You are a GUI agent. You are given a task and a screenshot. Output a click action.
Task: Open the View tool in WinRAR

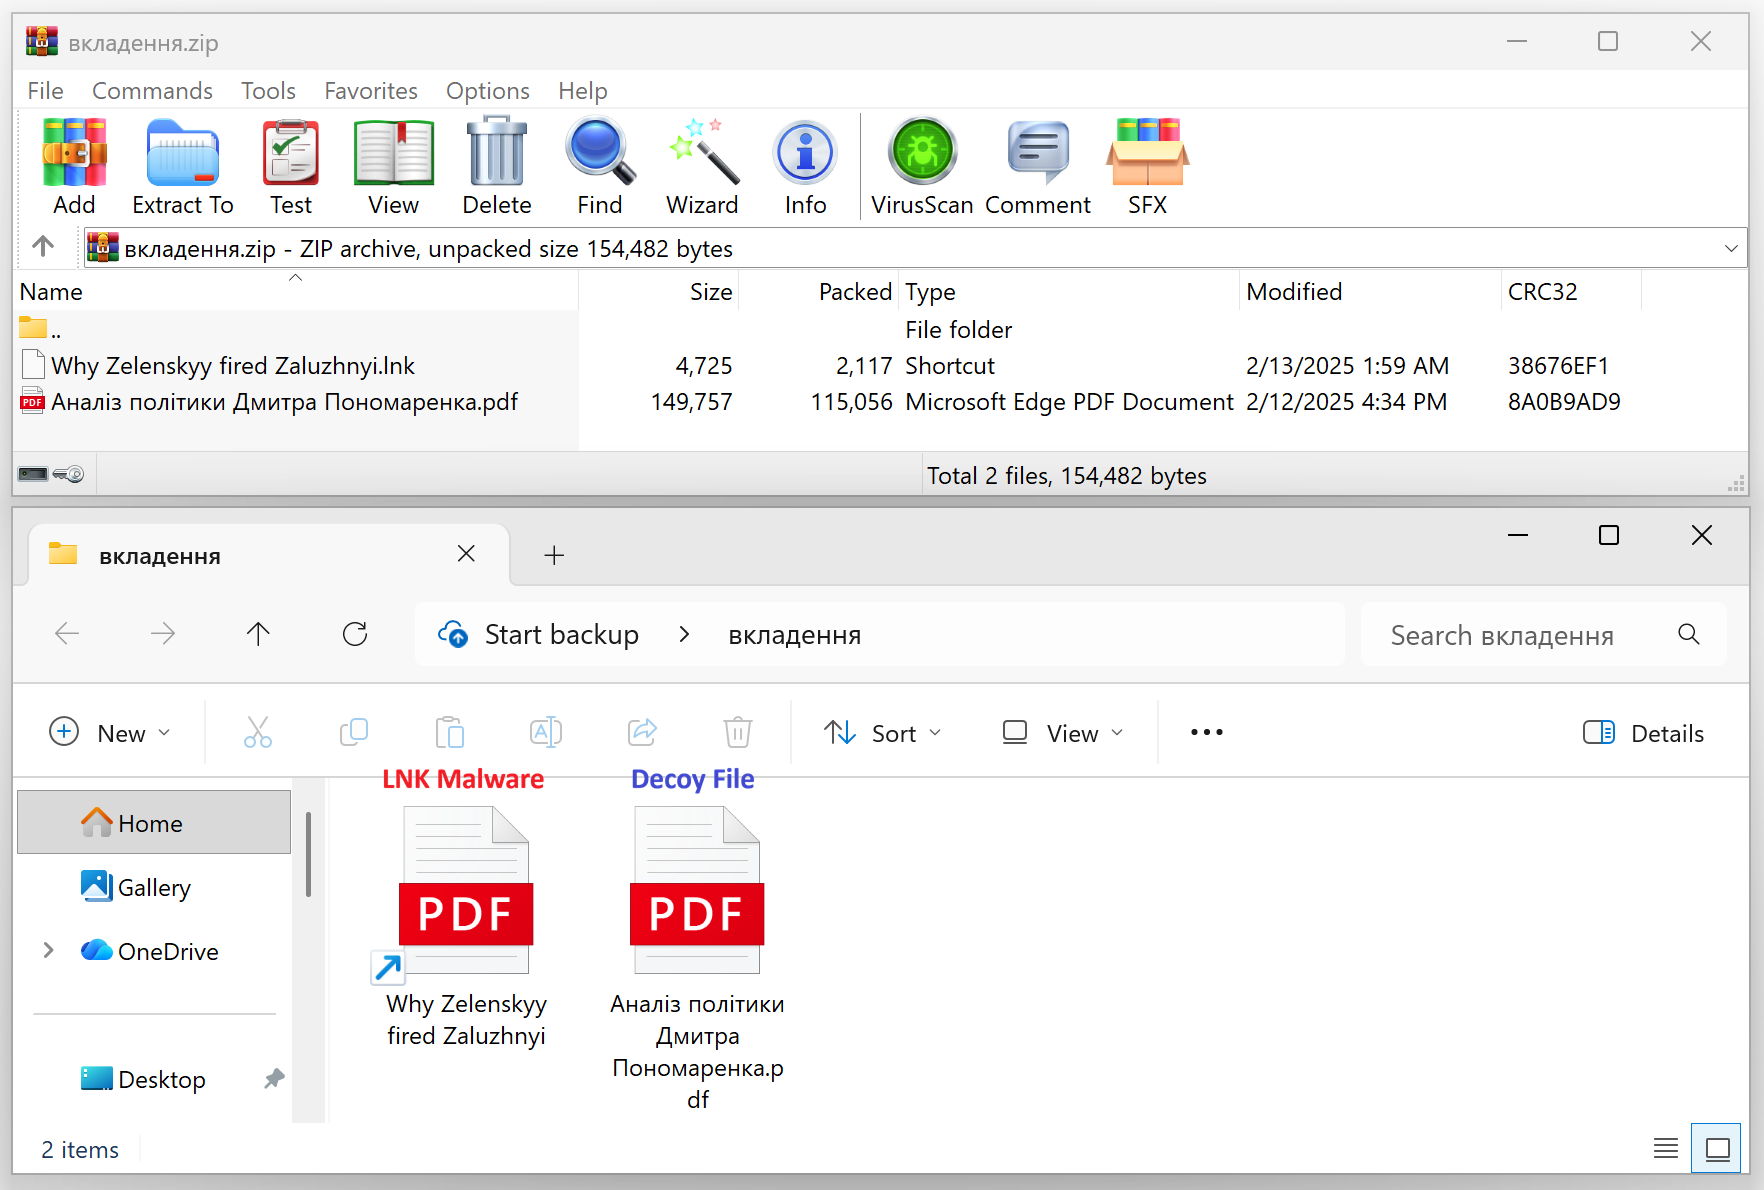click(393, 166)
